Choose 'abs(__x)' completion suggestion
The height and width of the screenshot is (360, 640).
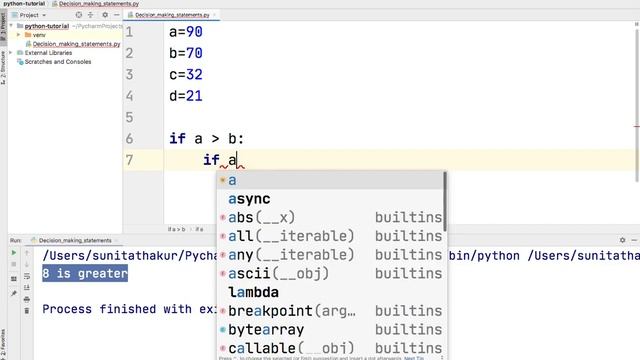pos(331,217)
